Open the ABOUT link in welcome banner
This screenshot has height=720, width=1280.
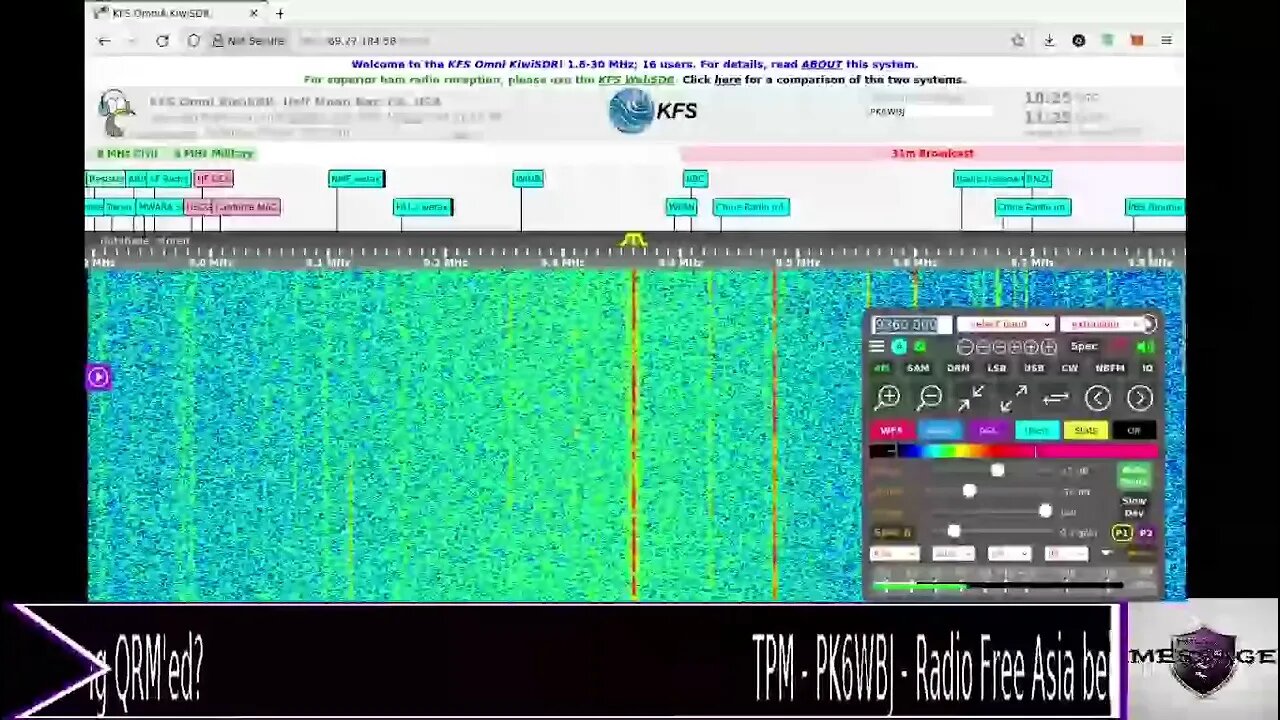(821, 64)
